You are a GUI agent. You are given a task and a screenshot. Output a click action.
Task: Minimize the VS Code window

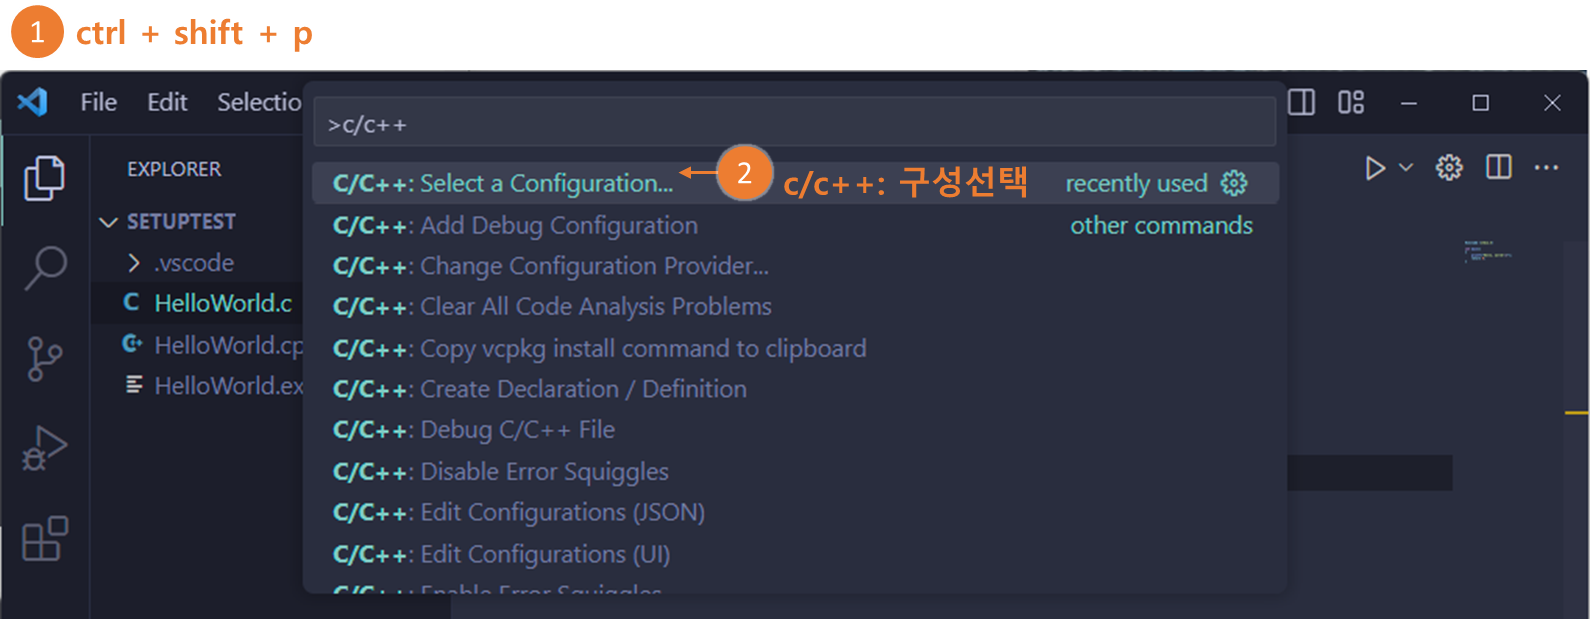1409,103
